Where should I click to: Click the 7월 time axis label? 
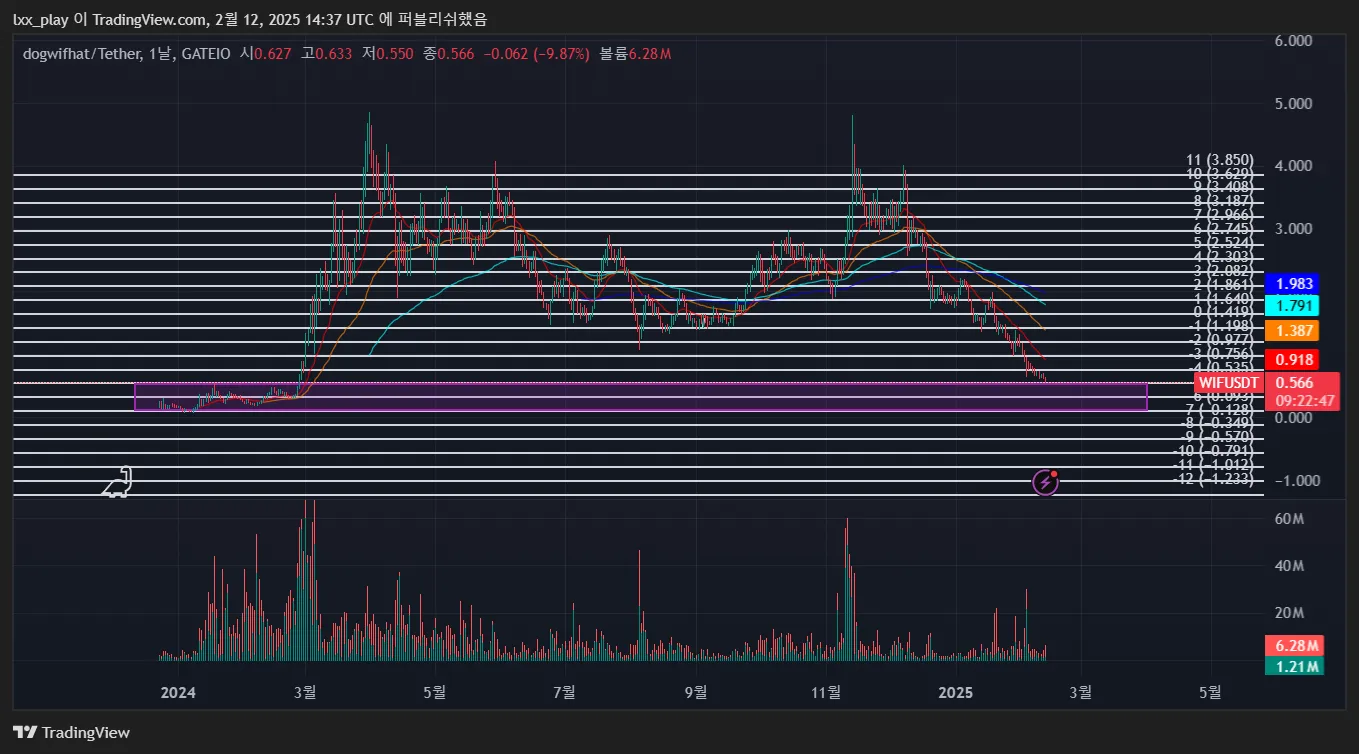(x=564, y=692)
